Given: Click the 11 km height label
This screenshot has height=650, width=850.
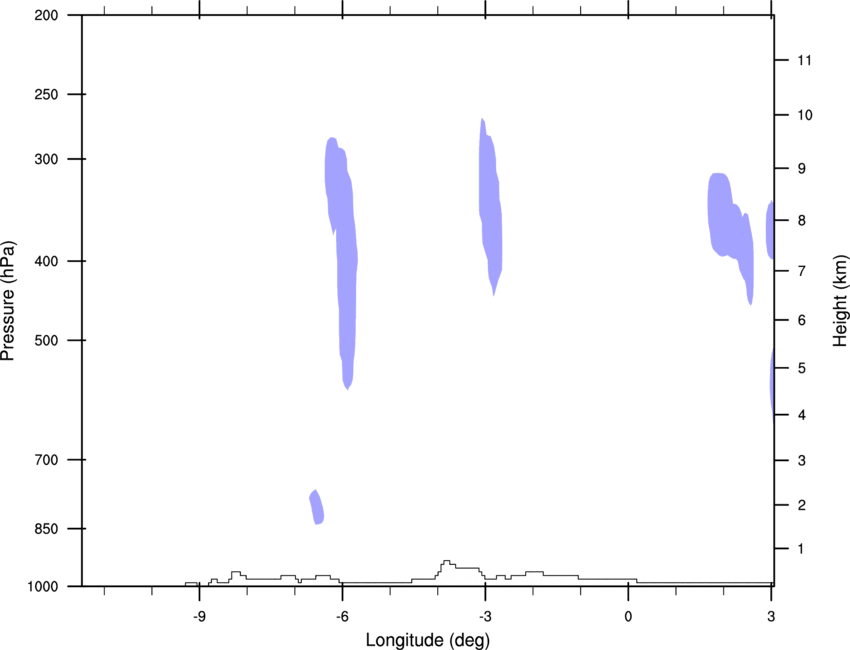Looking at the screenshot, I should (x=804, y=60).
